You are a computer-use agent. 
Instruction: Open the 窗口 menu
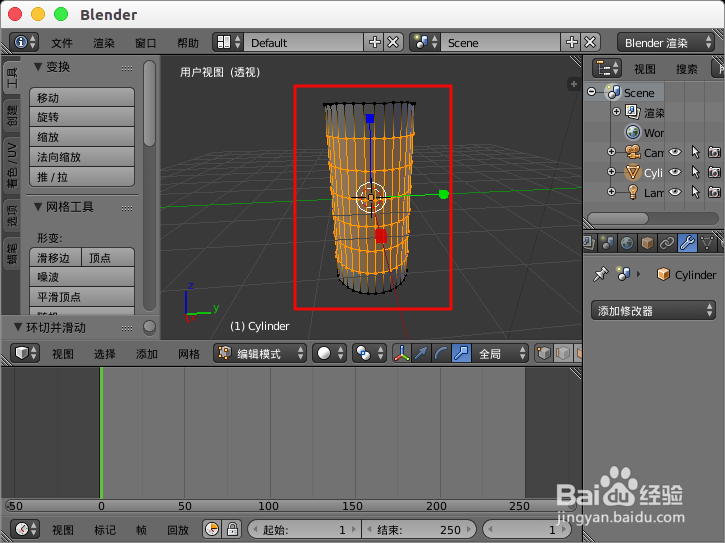click(146, 43)
